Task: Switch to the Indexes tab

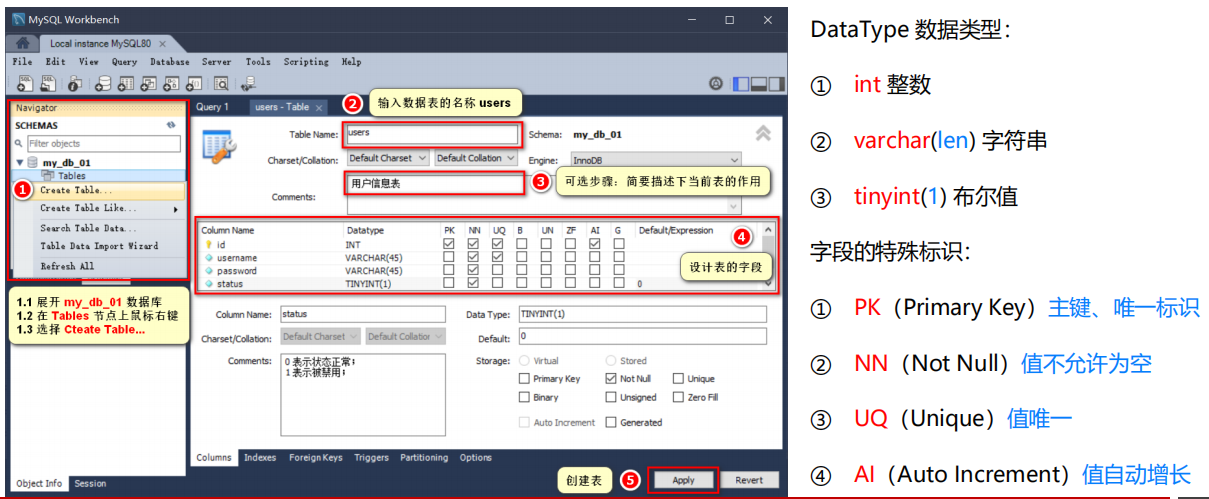Action: (260, 458)
